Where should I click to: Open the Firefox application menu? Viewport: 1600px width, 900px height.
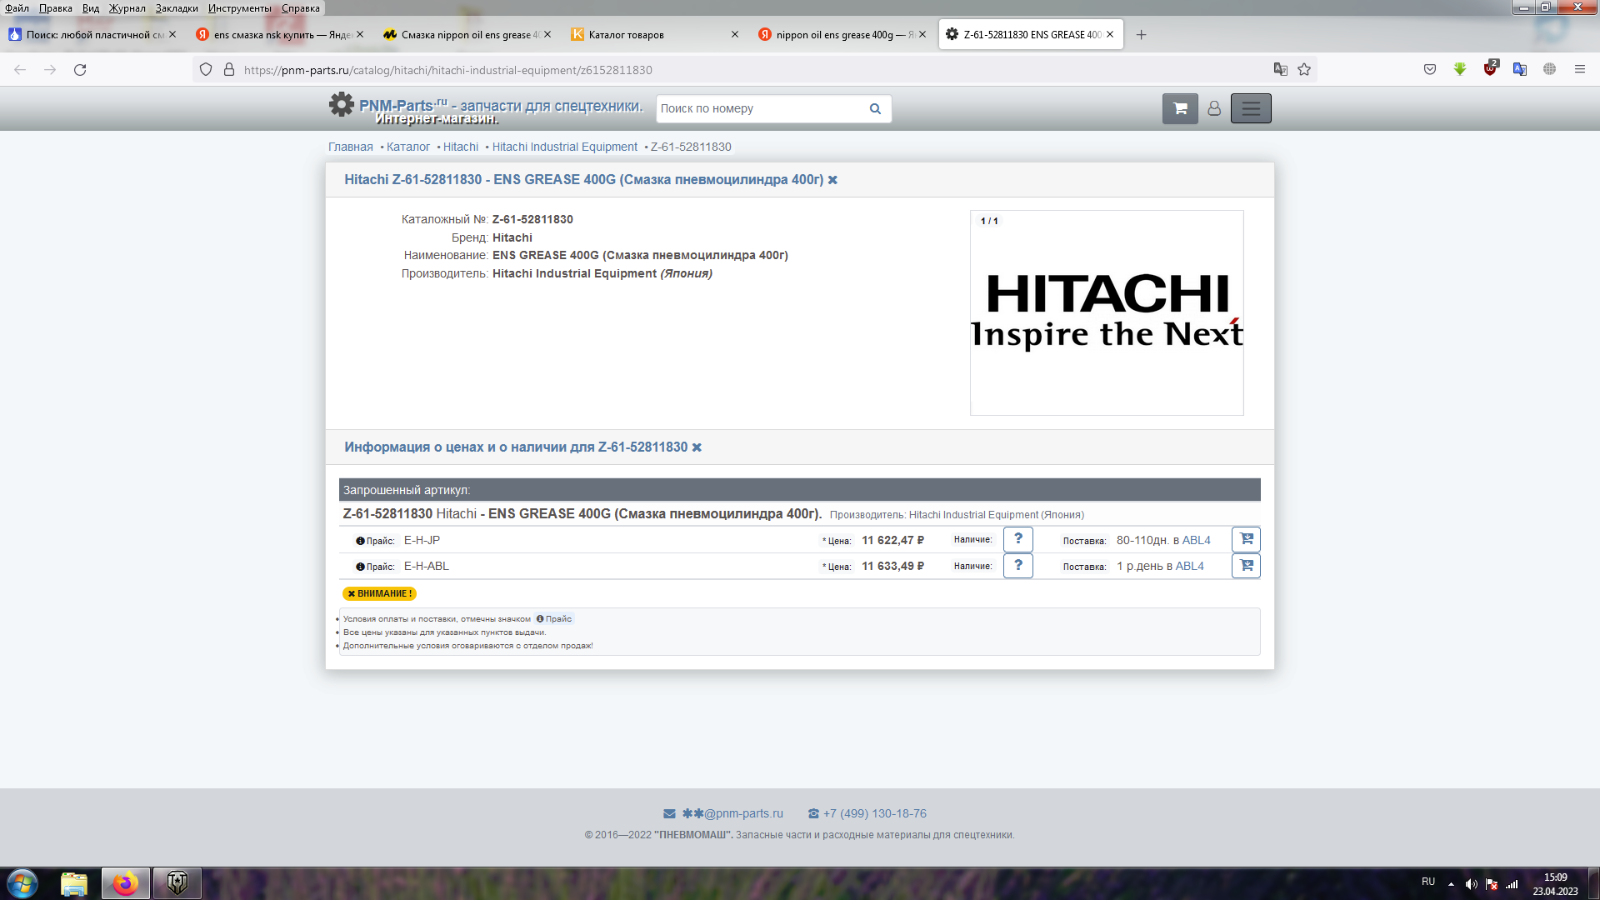click(x=1580, y=70)
